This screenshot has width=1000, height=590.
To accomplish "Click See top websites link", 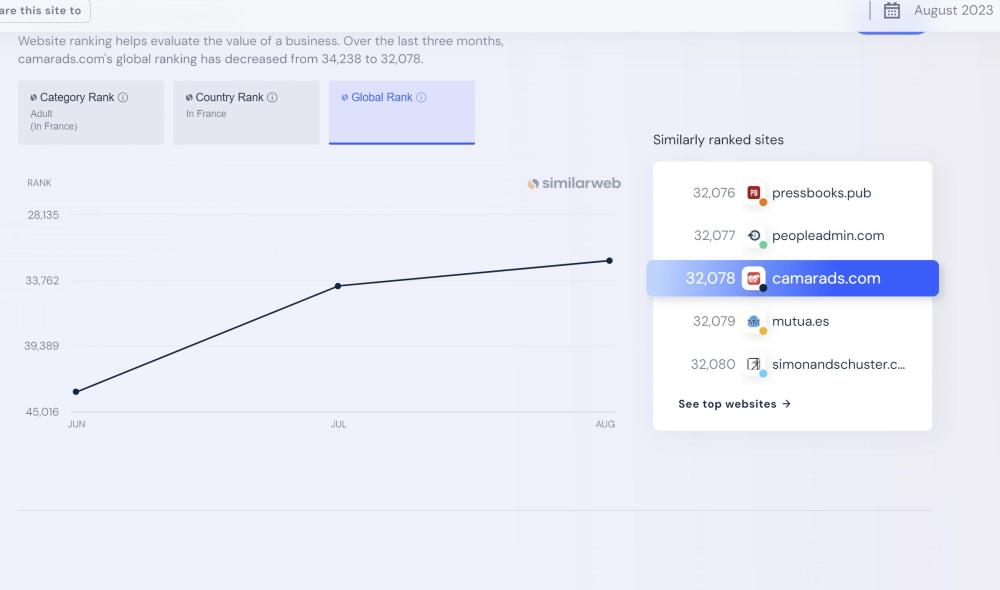I will tap(734, 404).
